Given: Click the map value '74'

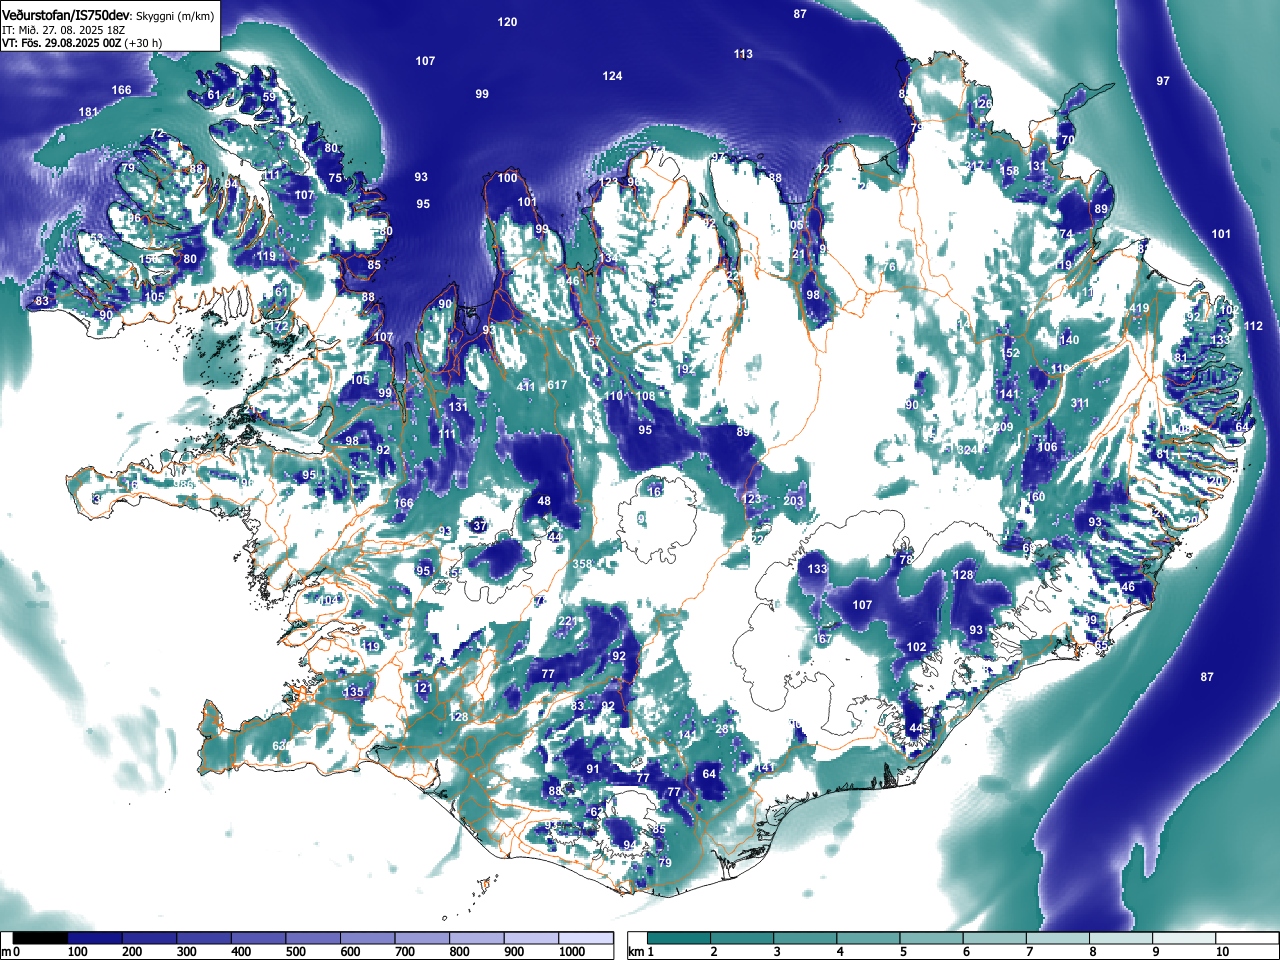Looking at the screenshot, I should pos(1066,235).
